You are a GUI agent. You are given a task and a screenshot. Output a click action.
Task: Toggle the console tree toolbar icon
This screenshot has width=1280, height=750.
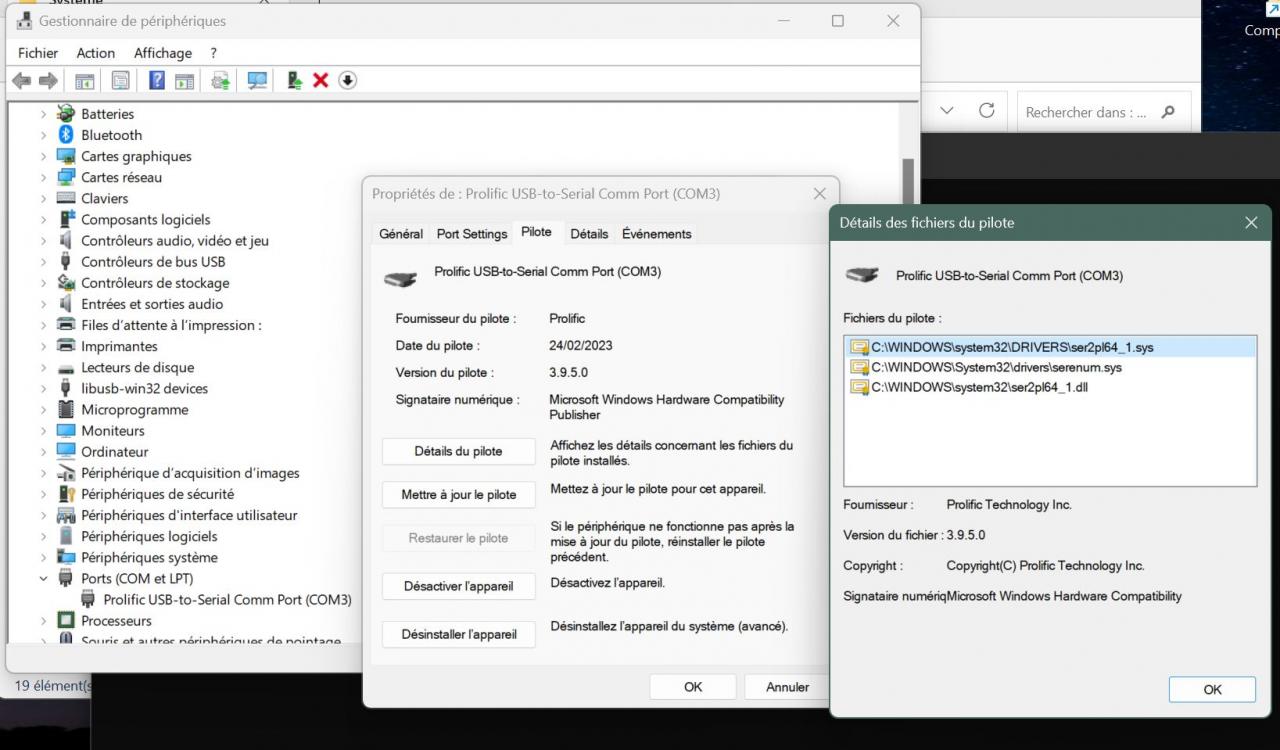pyautogui.click(x=85, y=81)
